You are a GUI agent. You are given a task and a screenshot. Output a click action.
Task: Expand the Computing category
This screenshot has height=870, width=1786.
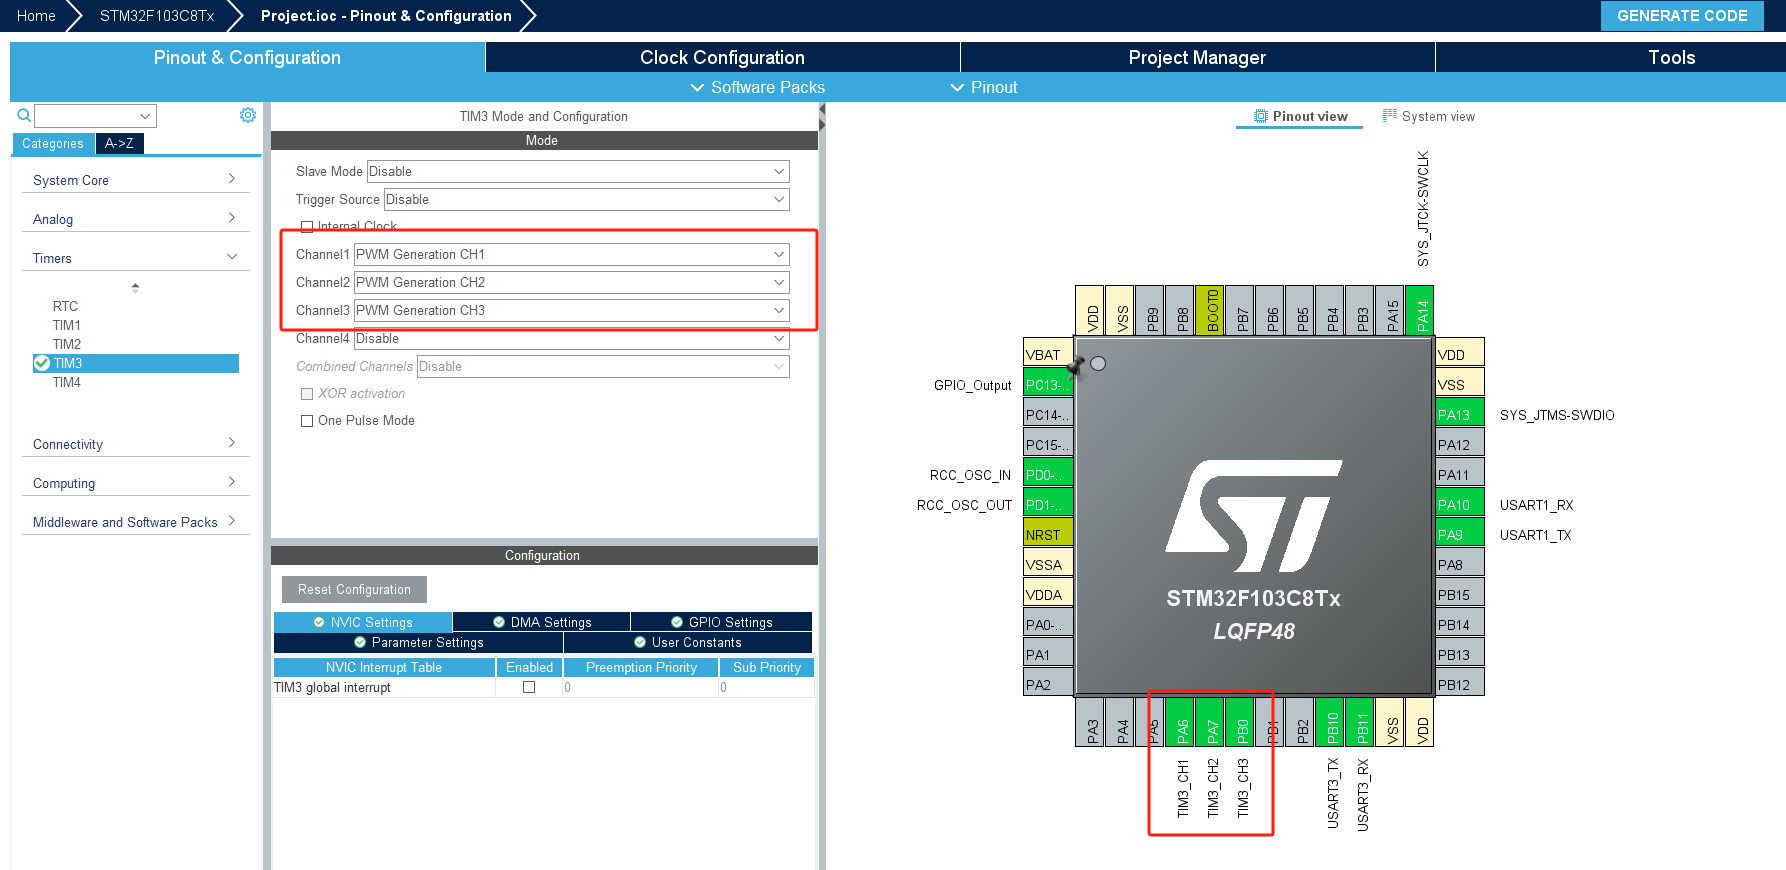click(x=135, y=483)
